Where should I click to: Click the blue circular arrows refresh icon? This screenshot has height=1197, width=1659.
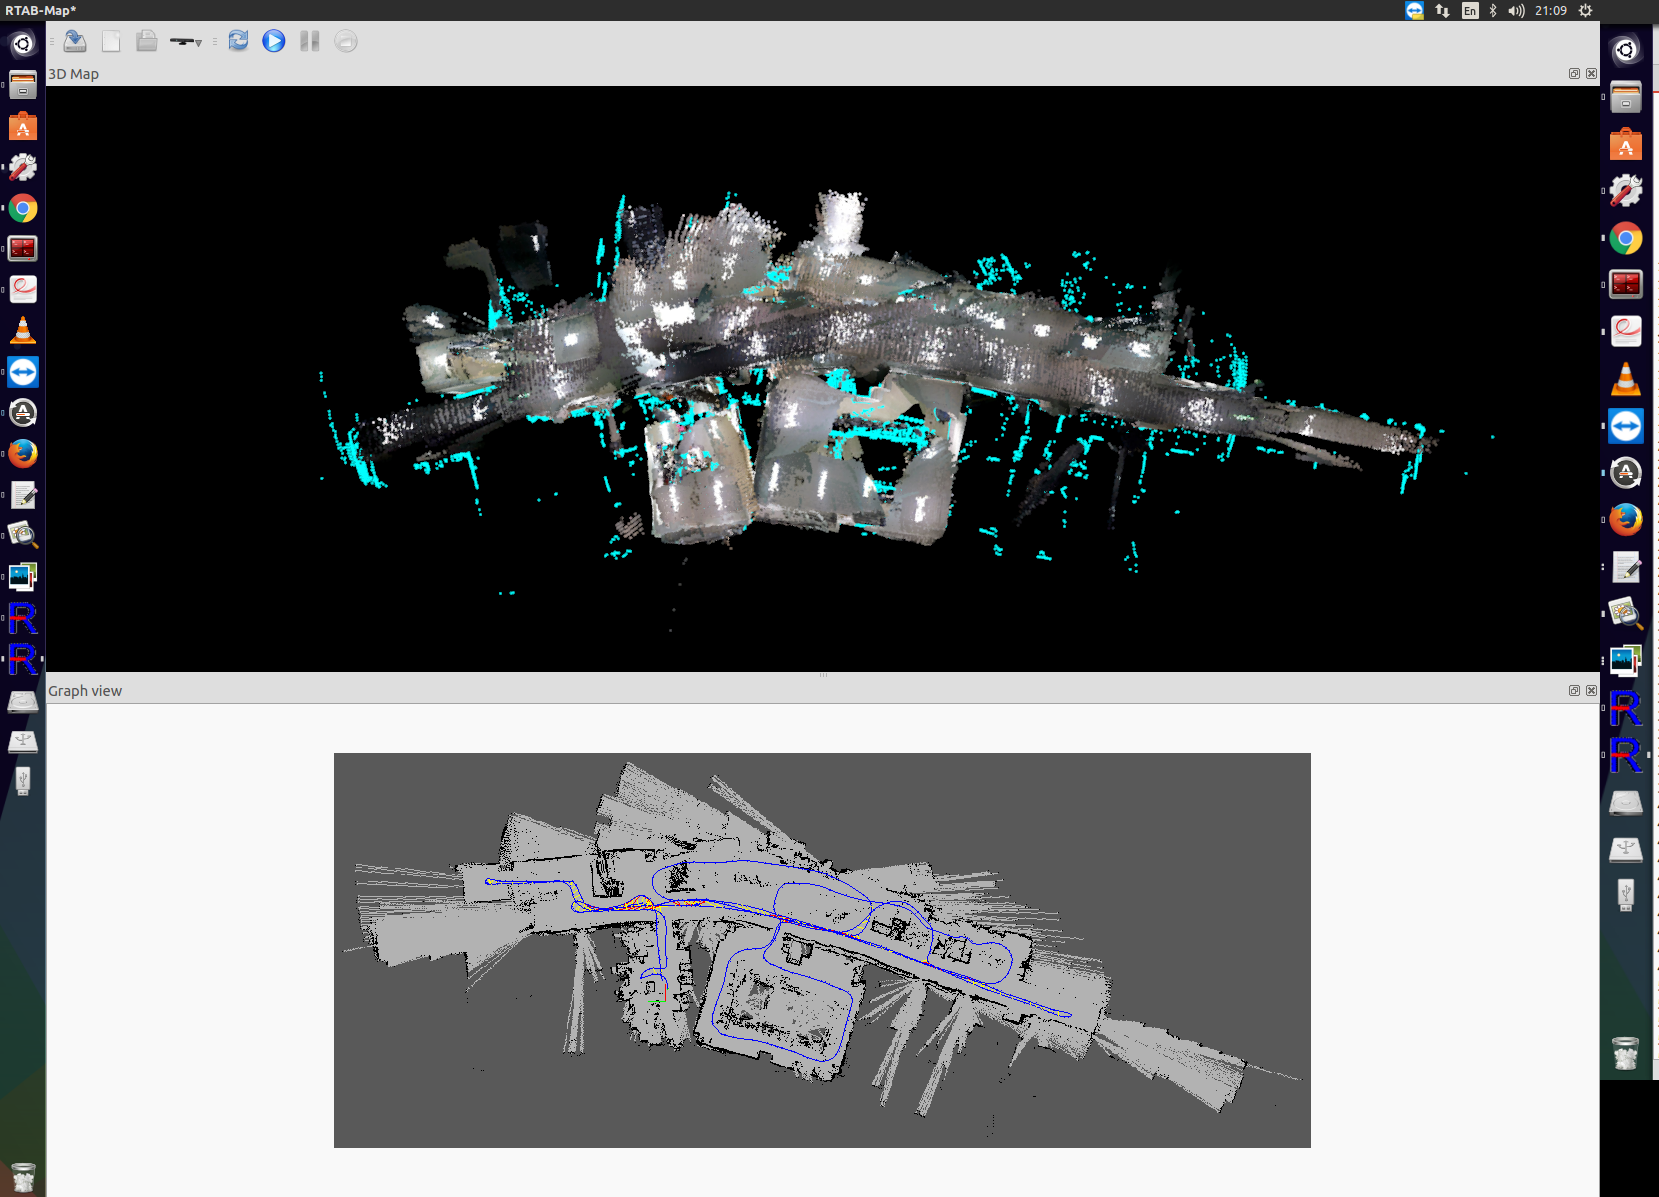tap(238, 41)
